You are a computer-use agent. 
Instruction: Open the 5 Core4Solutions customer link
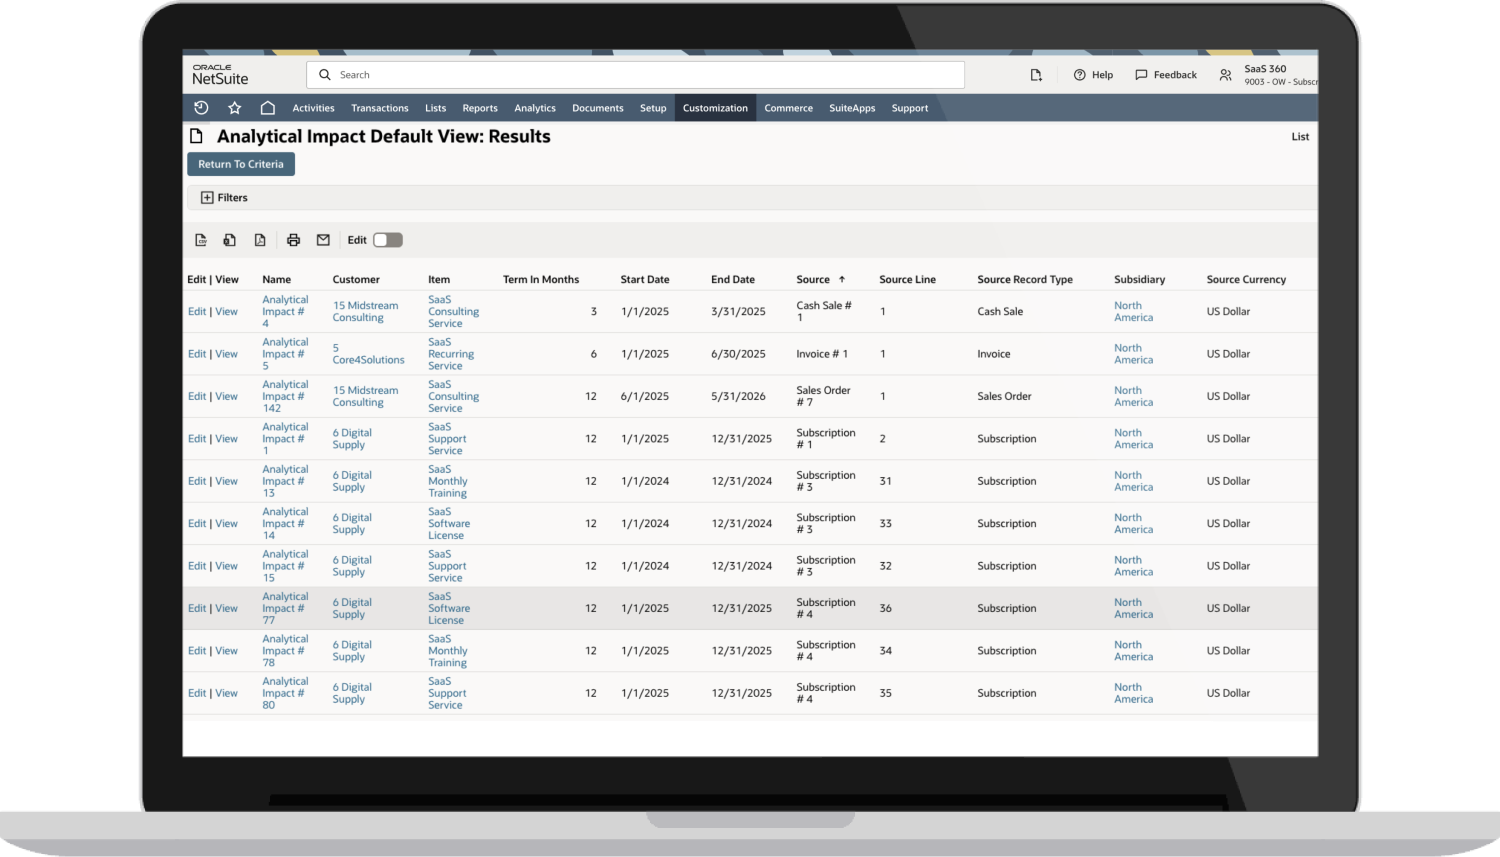(x=368, y=354)
